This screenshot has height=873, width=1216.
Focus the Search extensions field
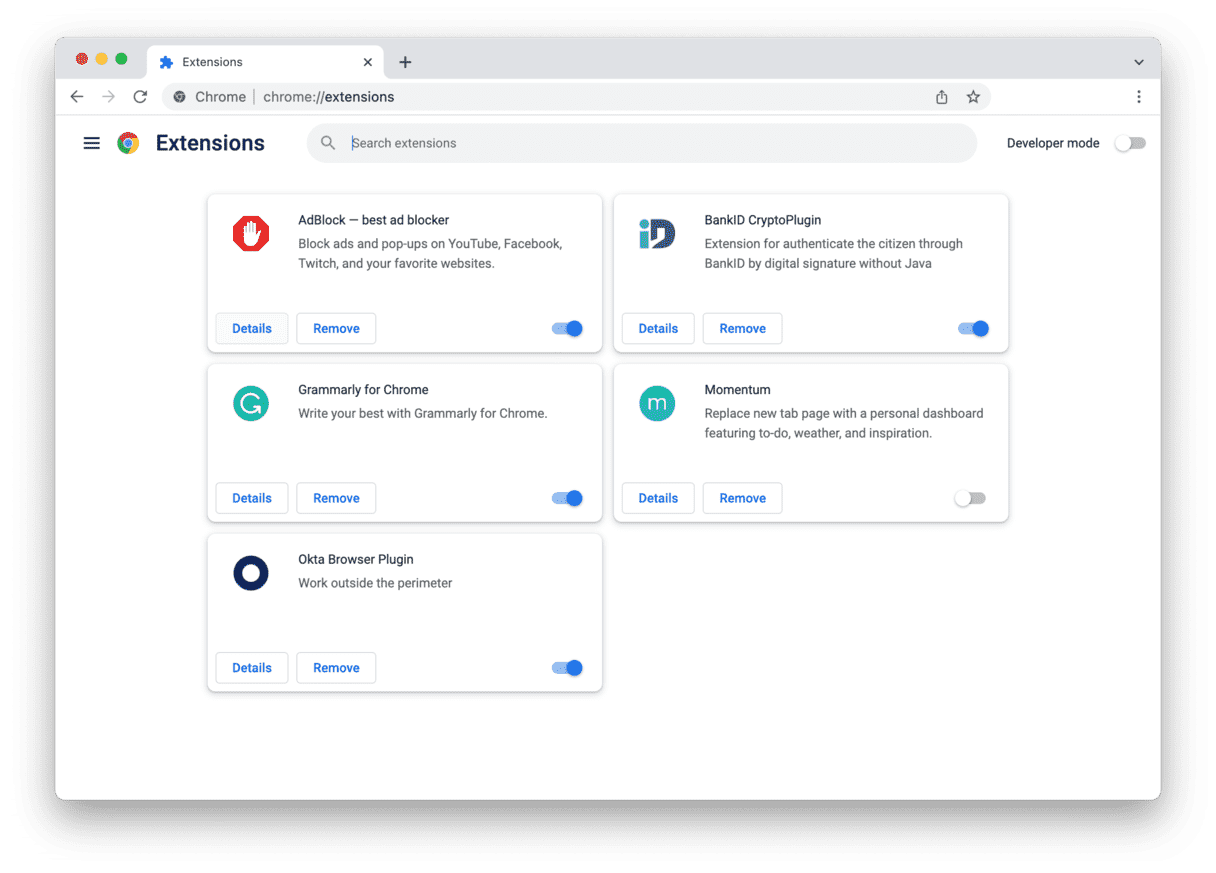click(642, 143)
